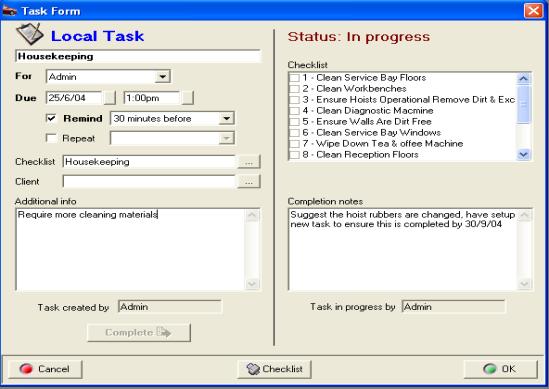Open the For user dropdown
Viewport: 549px width, 389px height.
coord(162,76)
